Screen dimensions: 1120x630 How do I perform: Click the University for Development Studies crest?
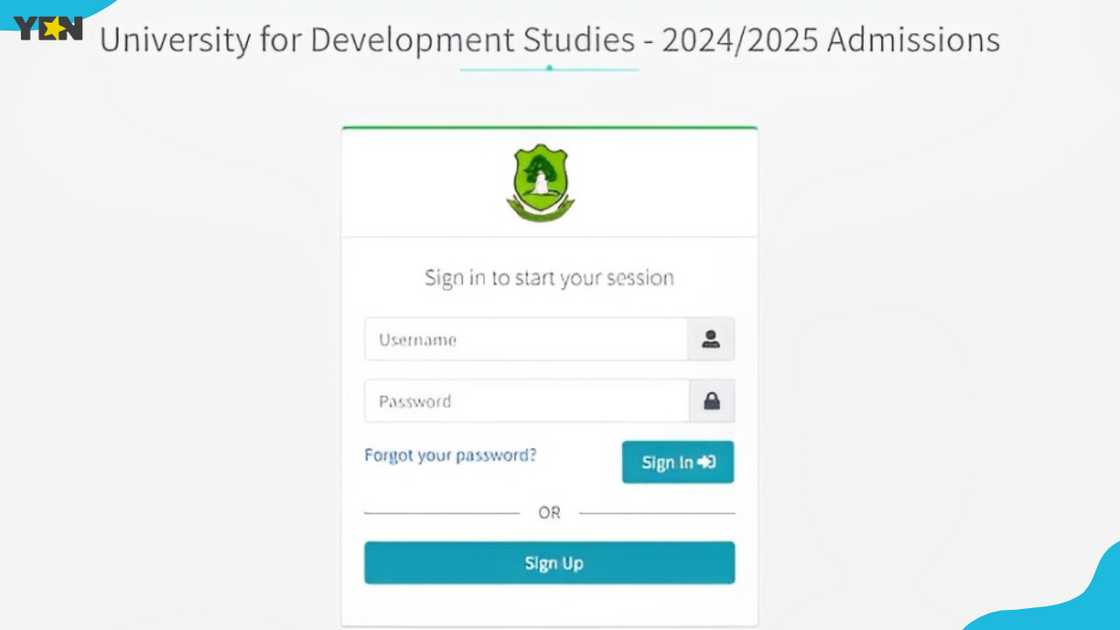pyautogui.click(x=540, y=182)
